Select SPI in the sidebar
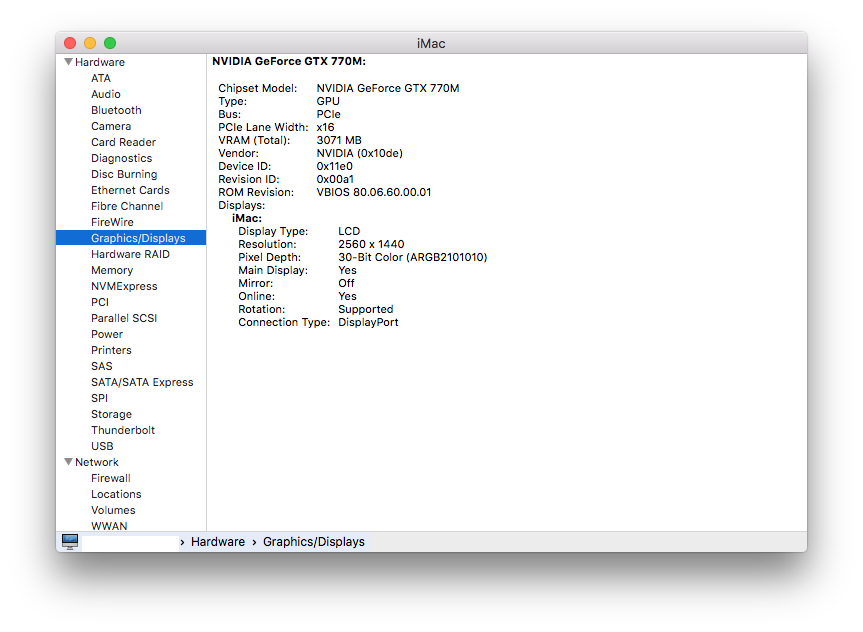The height and width of the screenshot is (632, 863). click(99, 397)
